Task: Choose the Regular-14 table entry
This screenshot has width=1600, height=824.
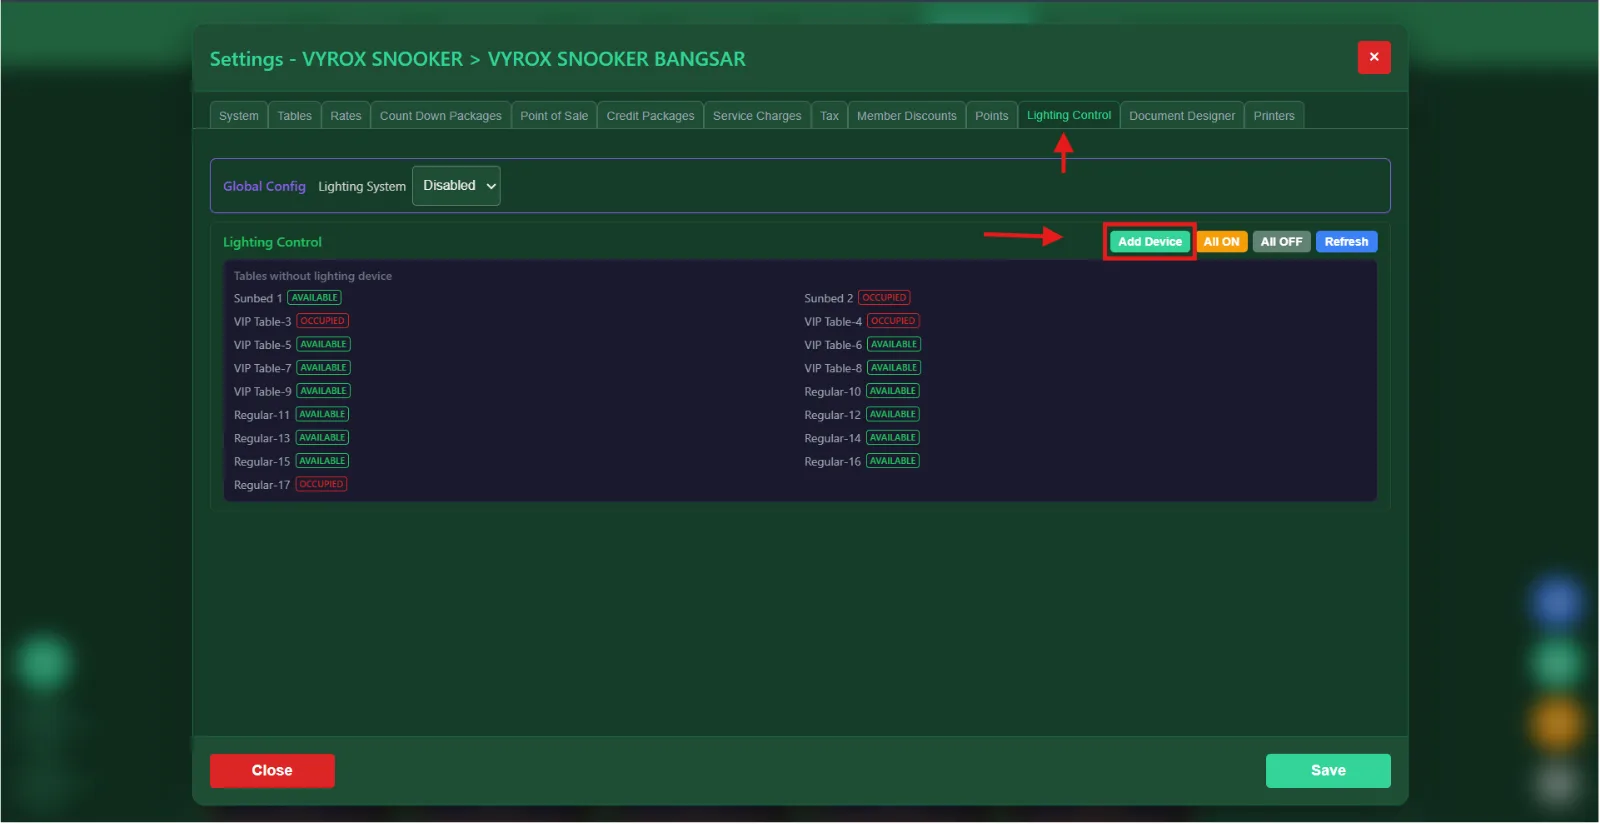Action: (862, 438)
